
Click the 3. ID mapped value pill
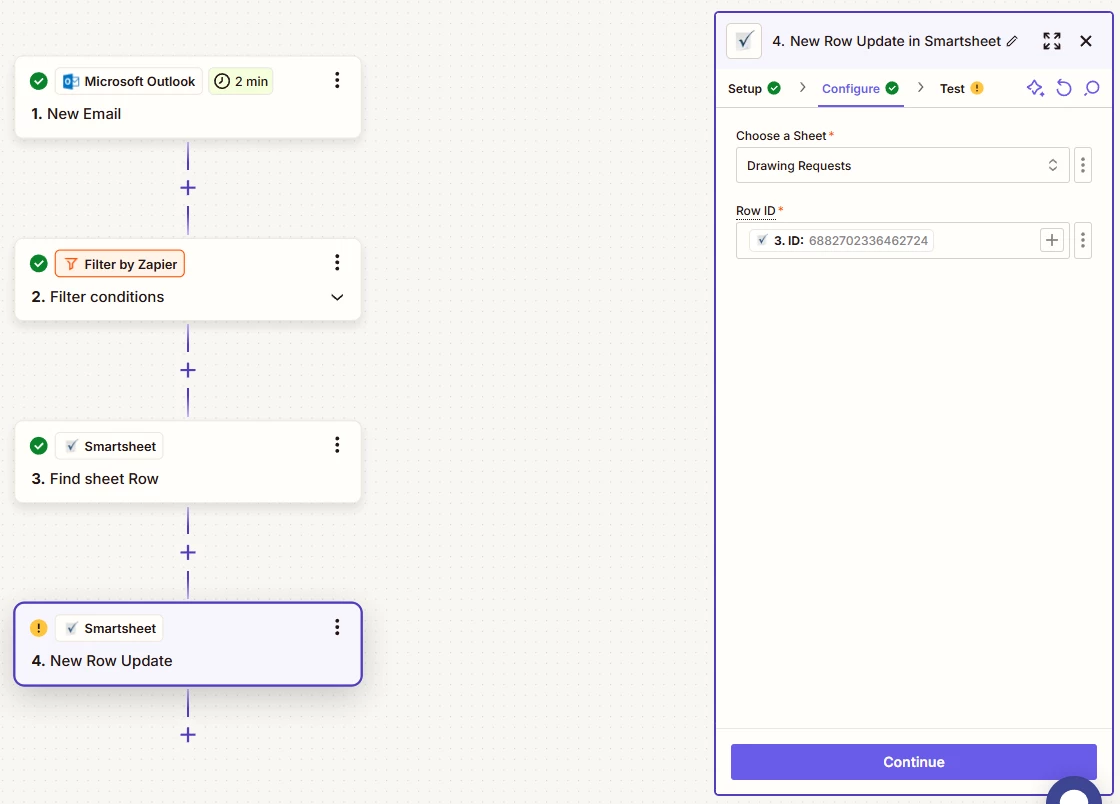(x=841, y=241)
